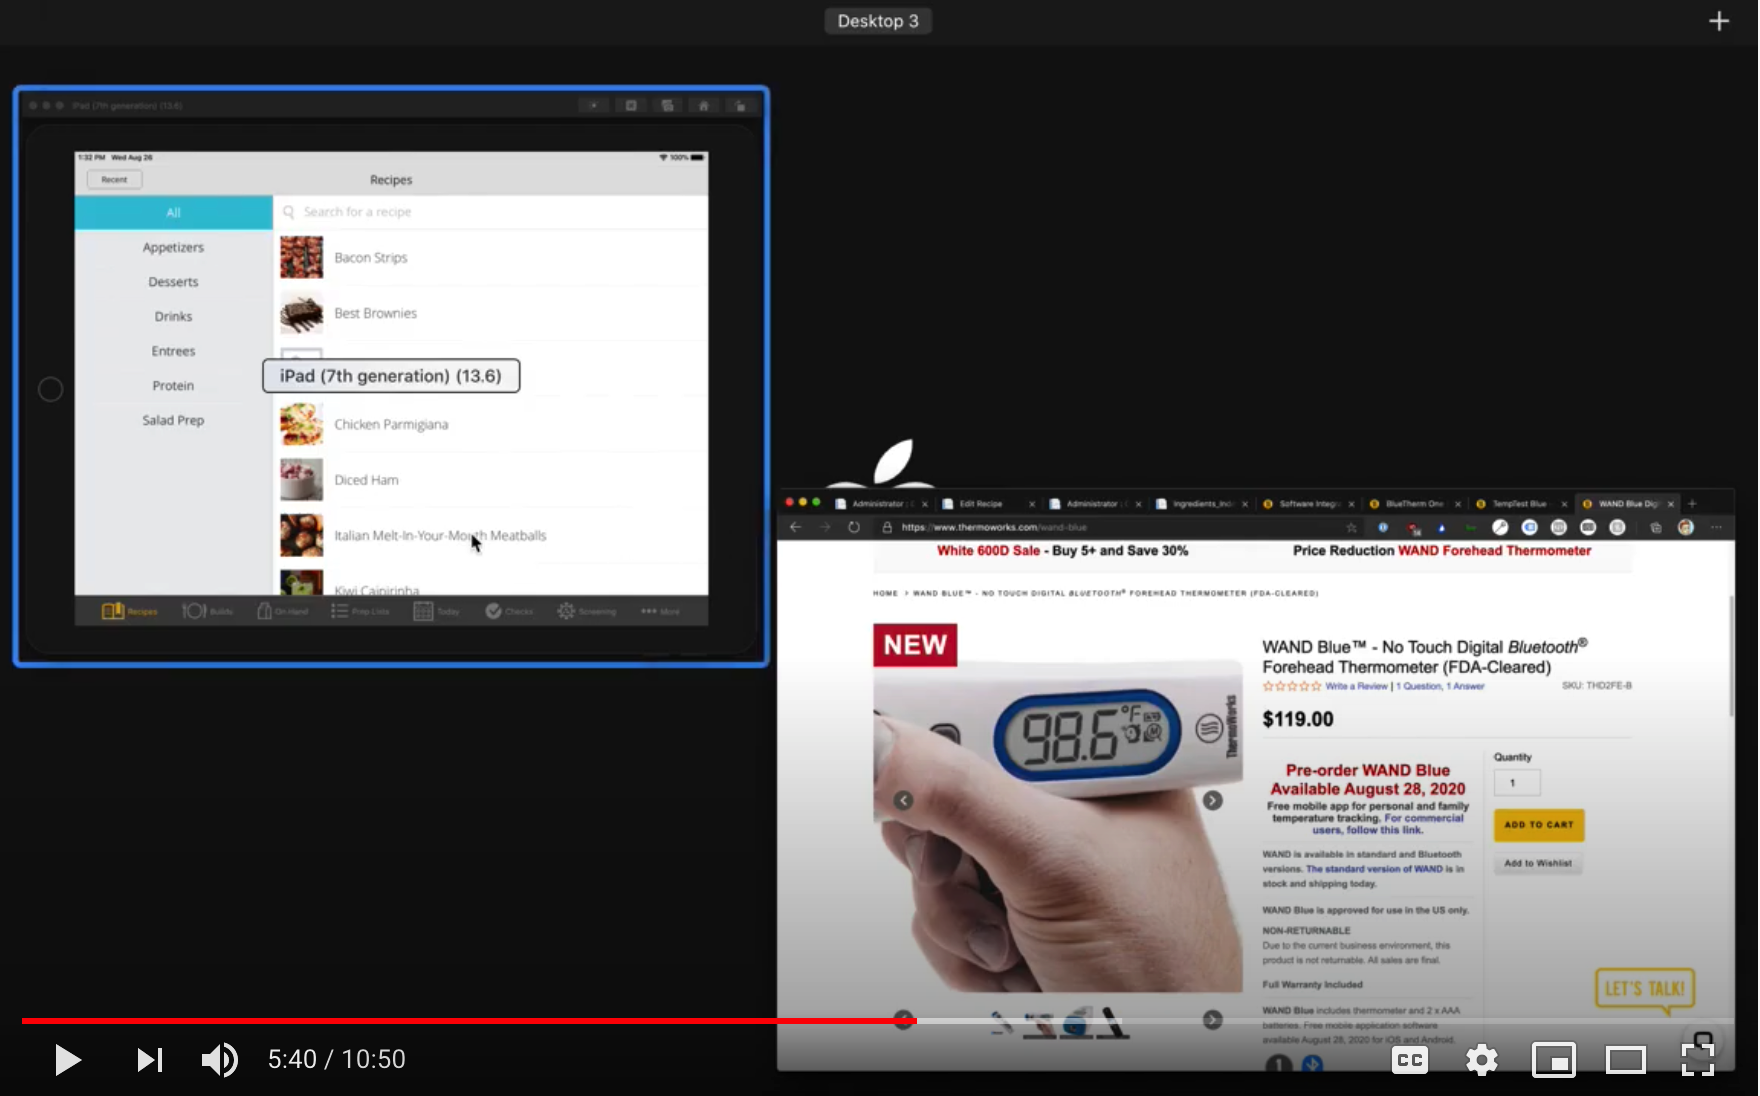Switch to the BlueTherm One browser tab
Image resolution: width=1760 pixels, height=1096 pixels.
click(1413, 504)
